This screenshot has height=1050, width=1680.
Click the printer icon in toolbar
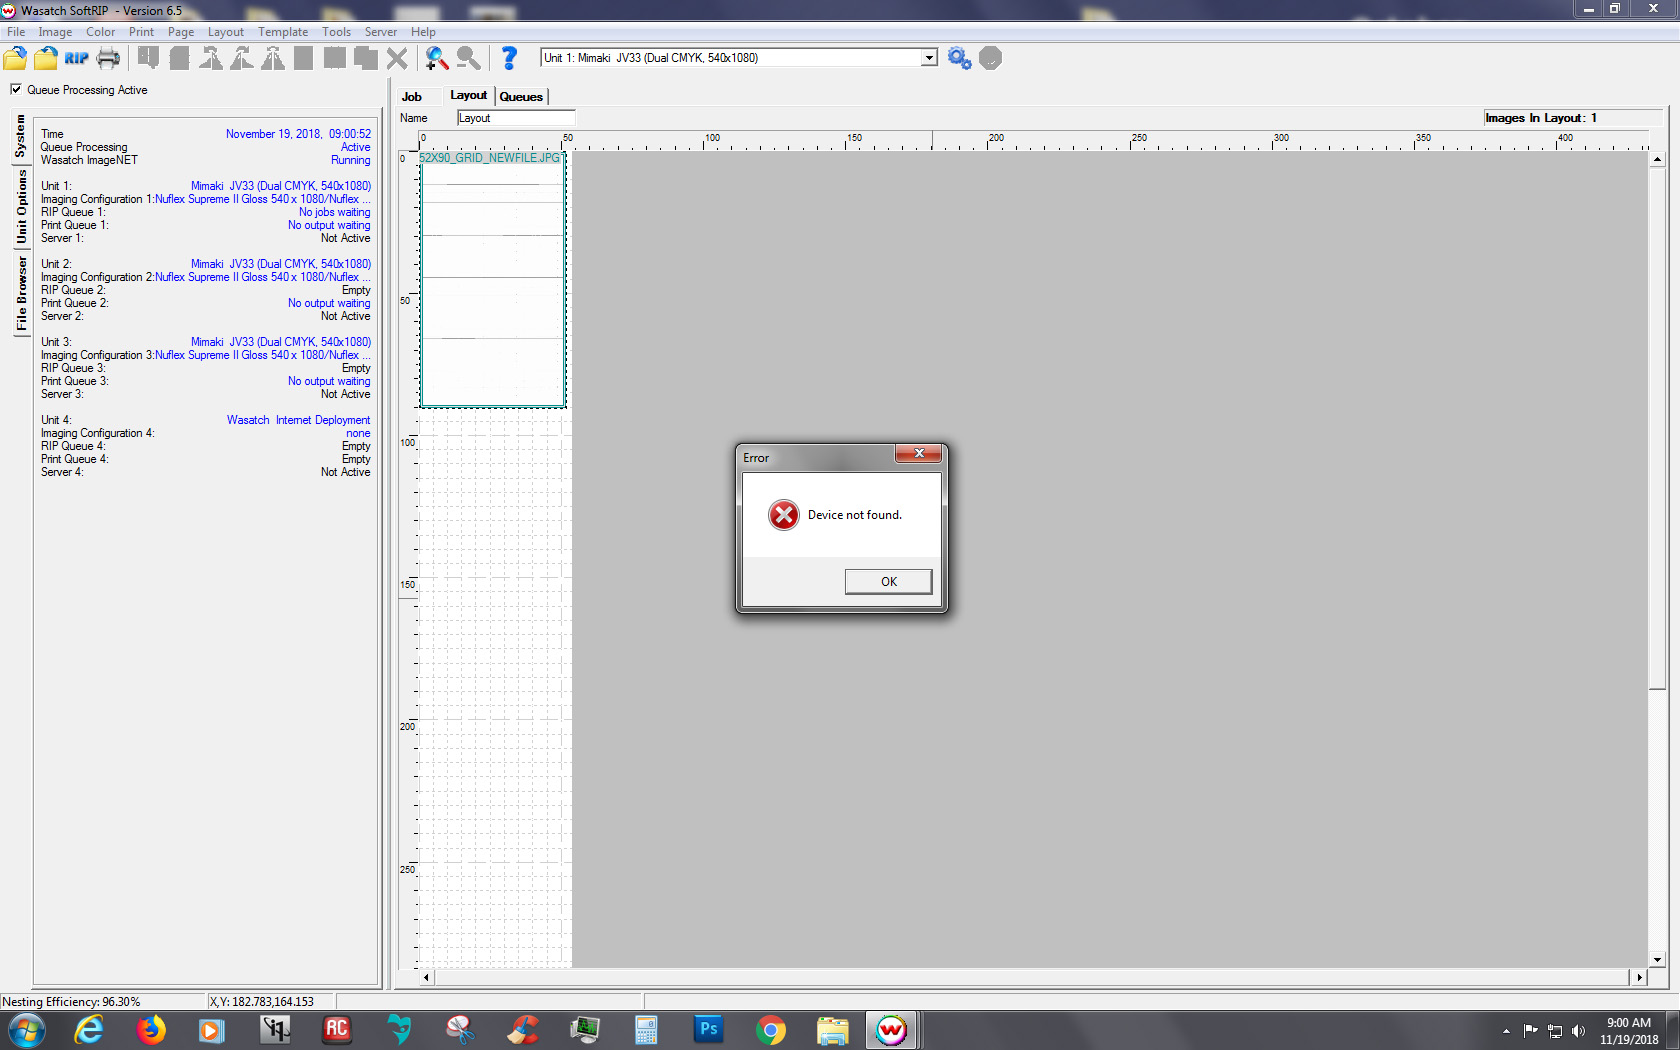tap(108, 58)
